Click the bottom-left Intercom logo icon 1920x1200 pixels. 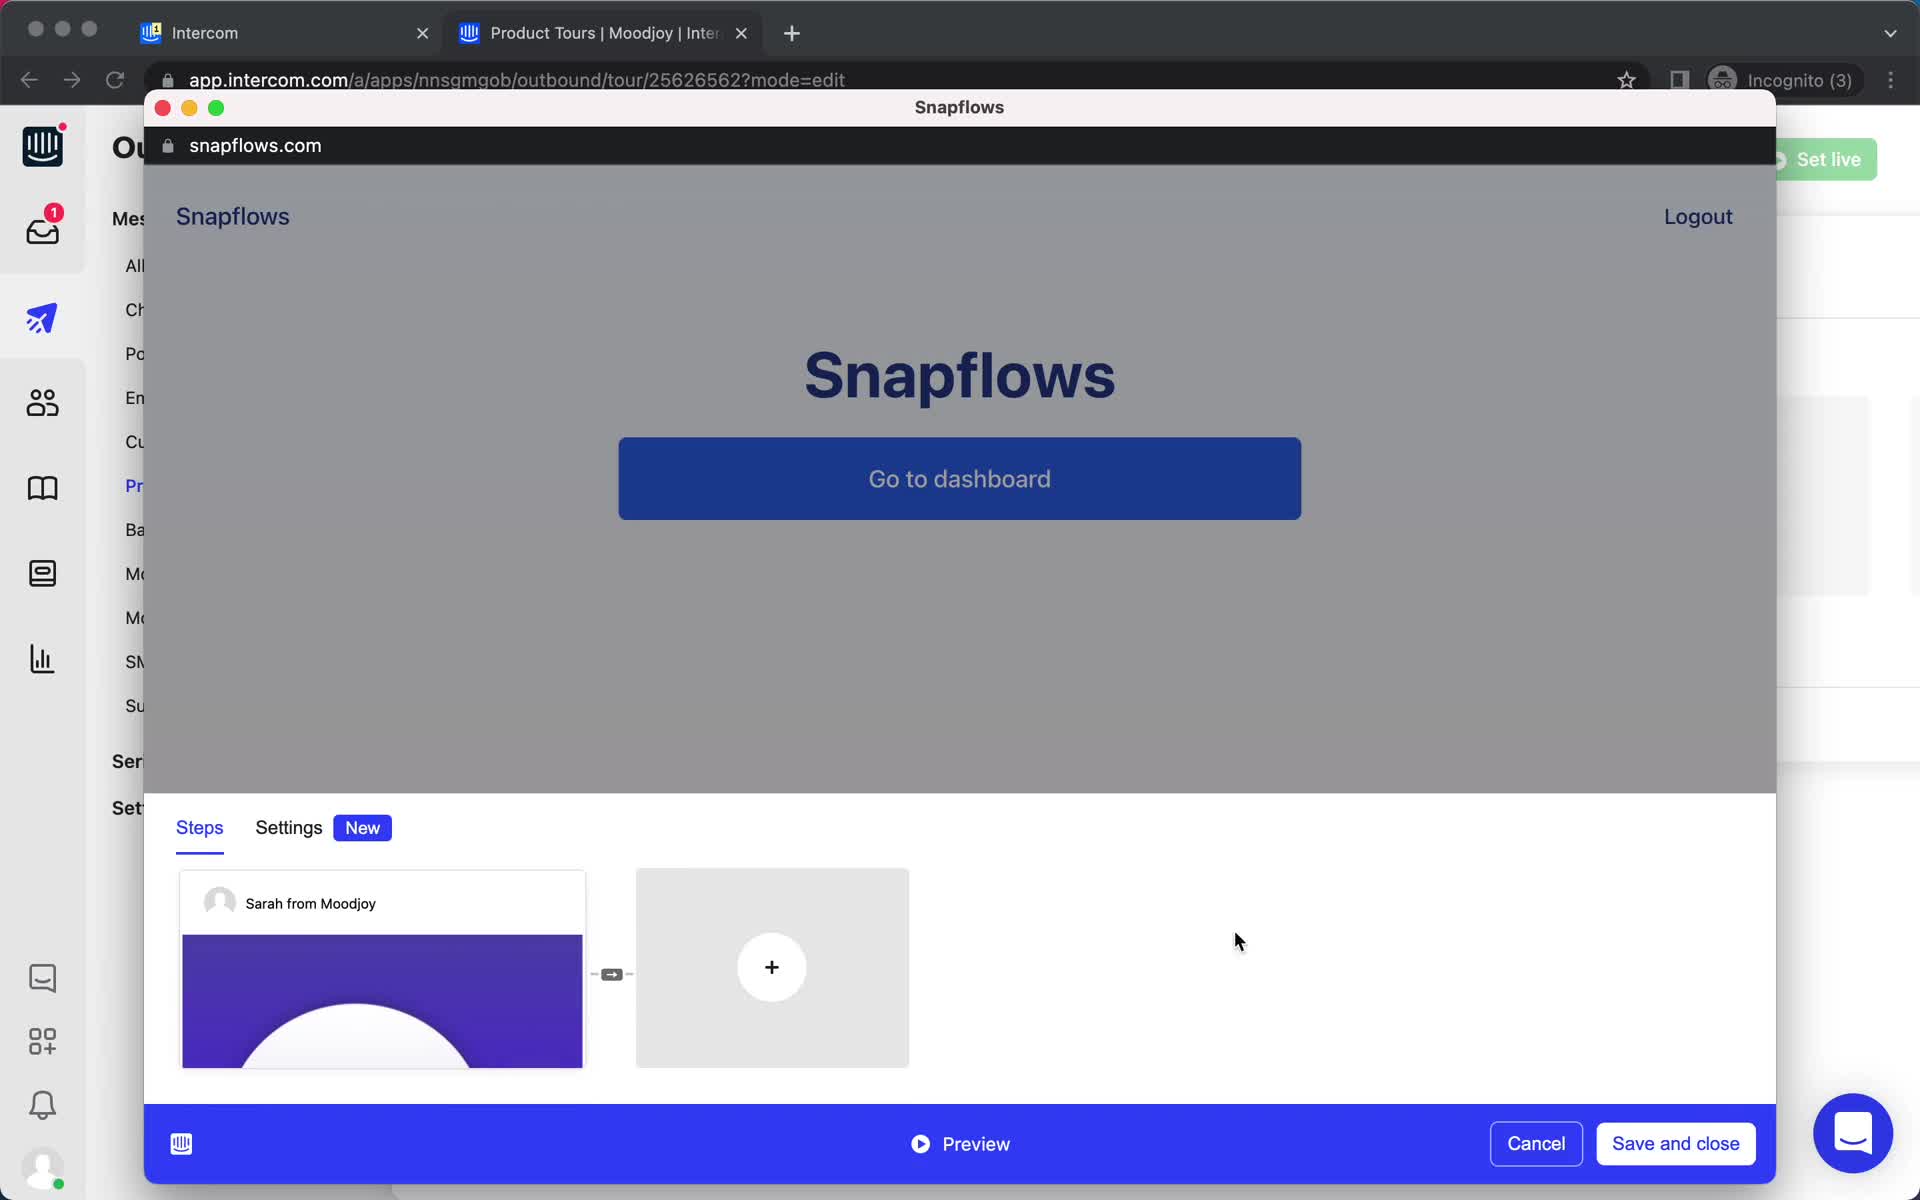point(181,1143)
